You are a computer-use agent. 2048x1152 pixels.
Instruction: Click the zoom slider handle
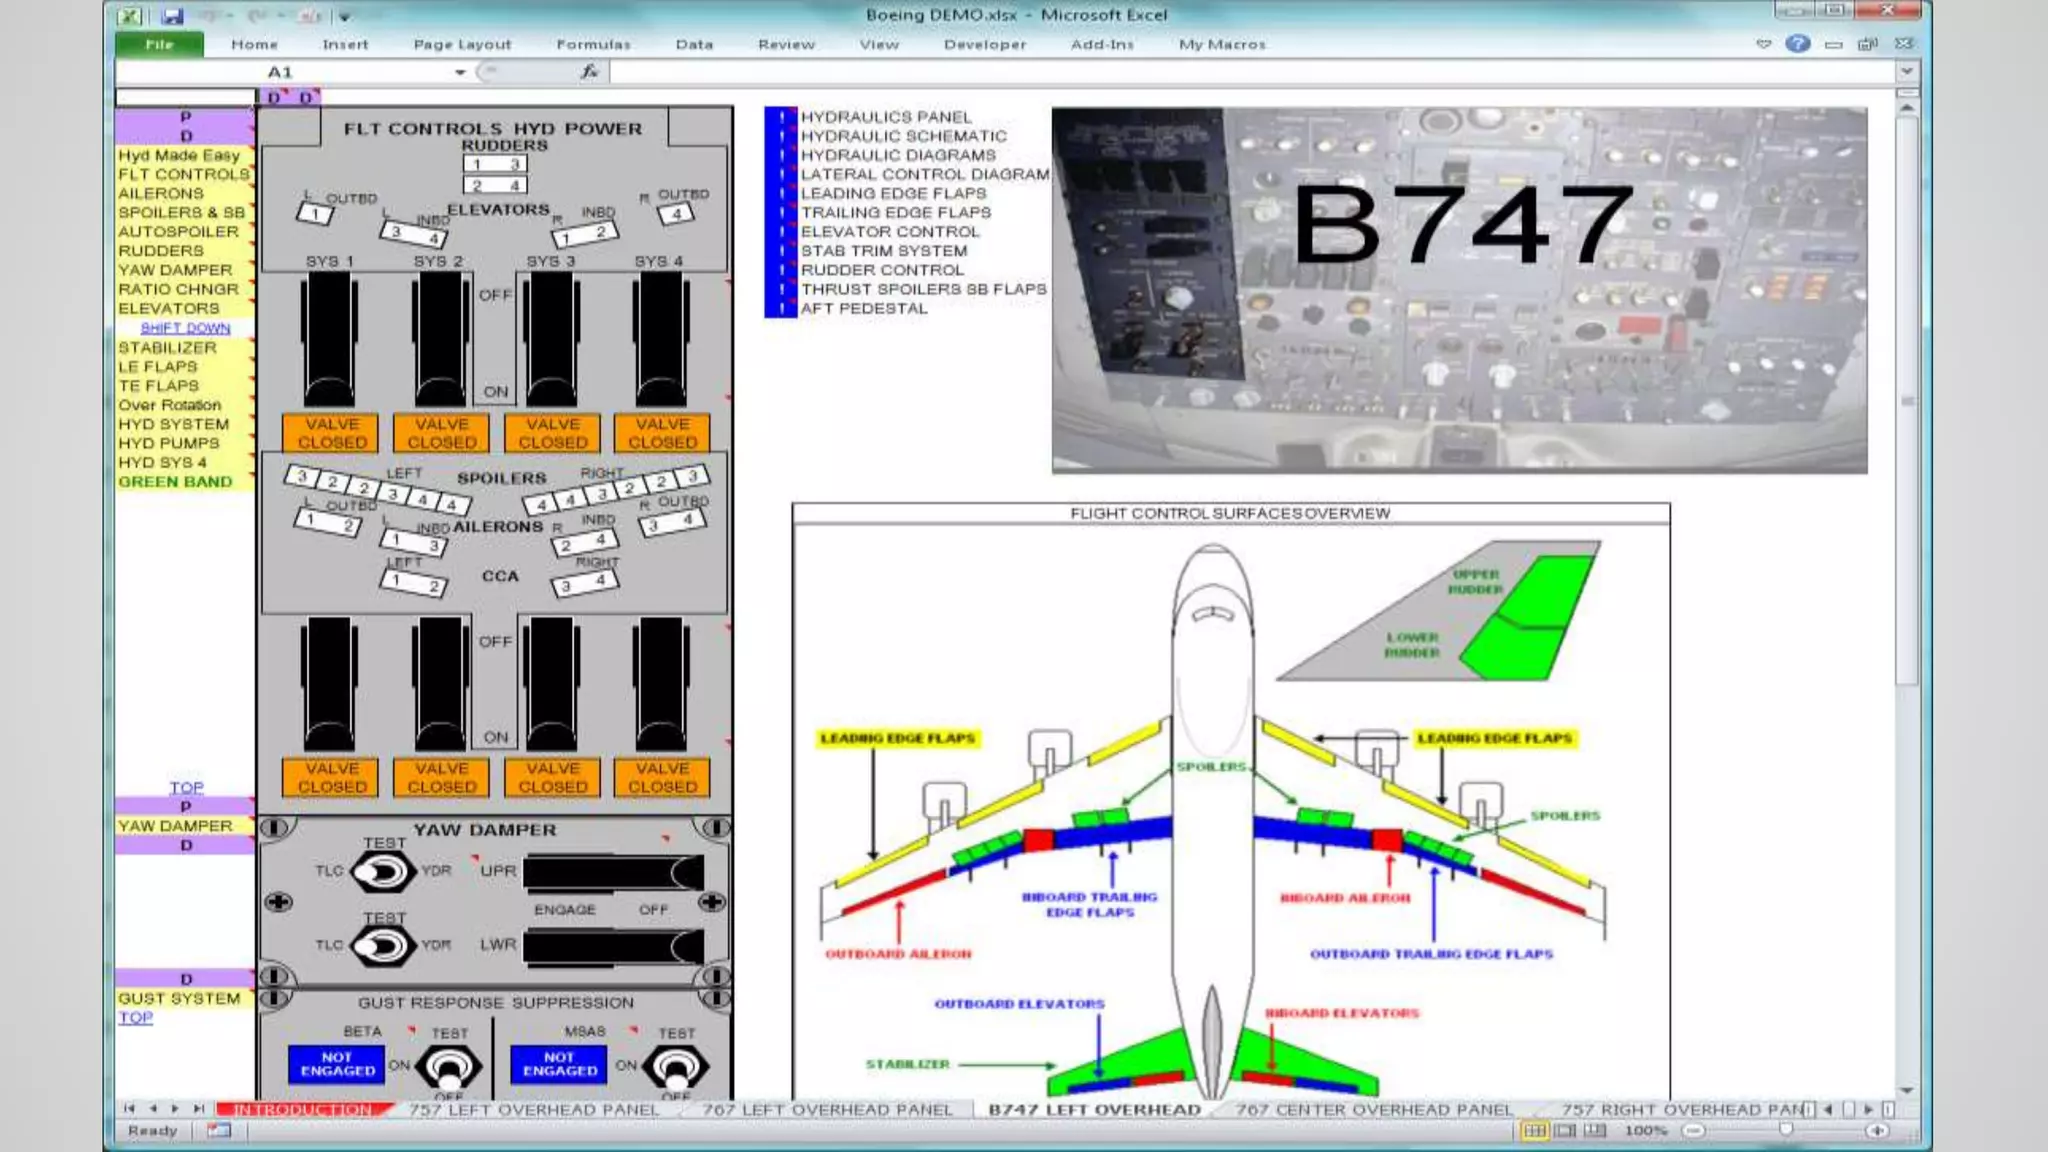tap(1785, 1131)
